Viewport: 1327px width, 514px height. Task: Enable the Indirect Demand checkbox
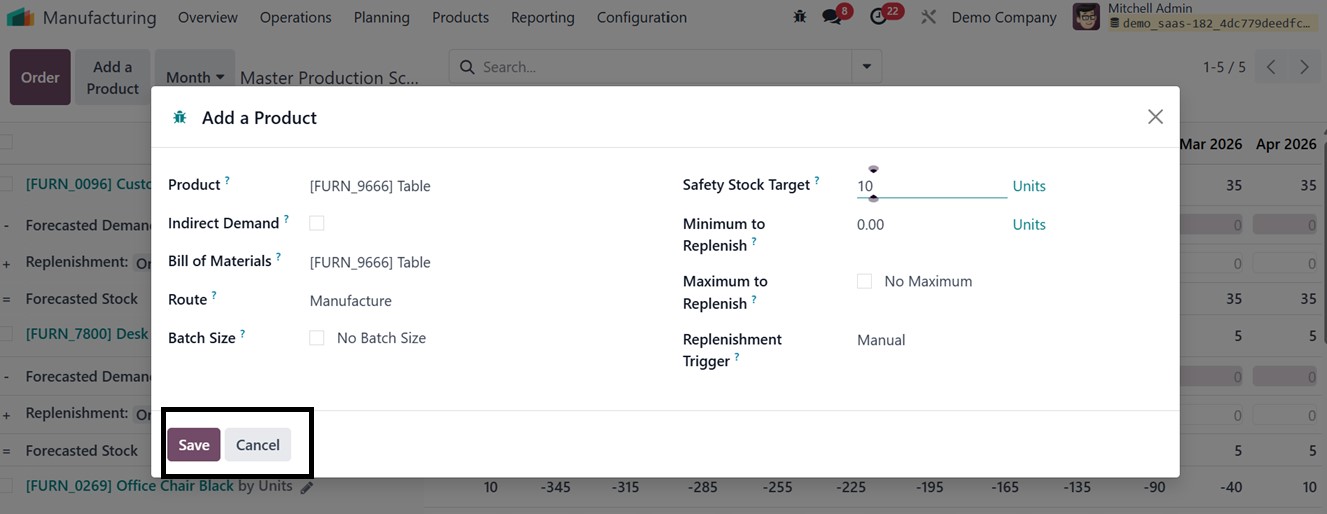point(317,223)
